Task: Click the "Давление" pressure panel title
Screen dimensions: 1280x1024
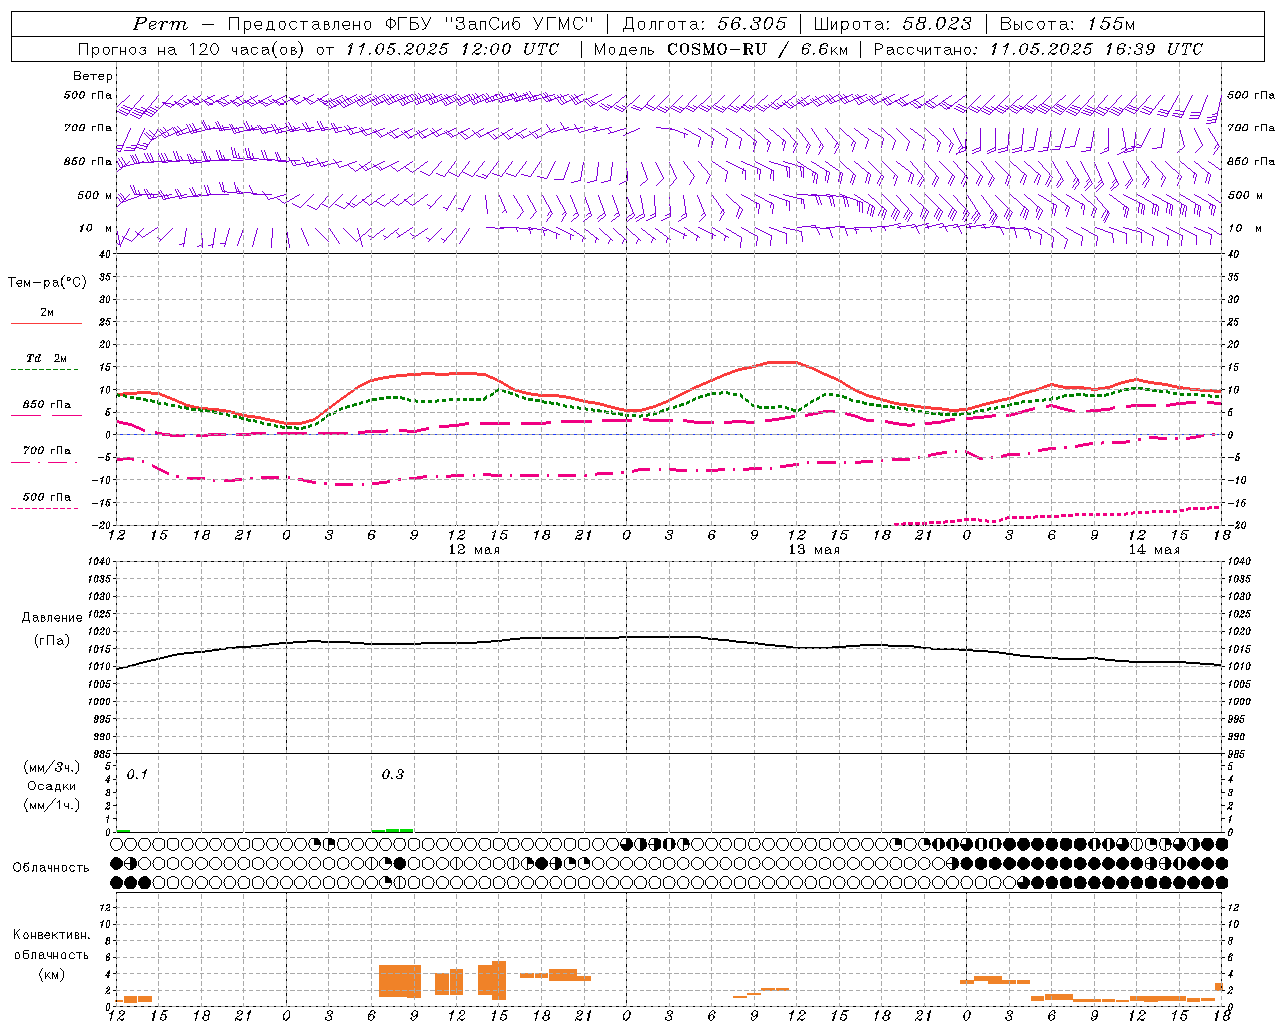Action: (52, 618)
